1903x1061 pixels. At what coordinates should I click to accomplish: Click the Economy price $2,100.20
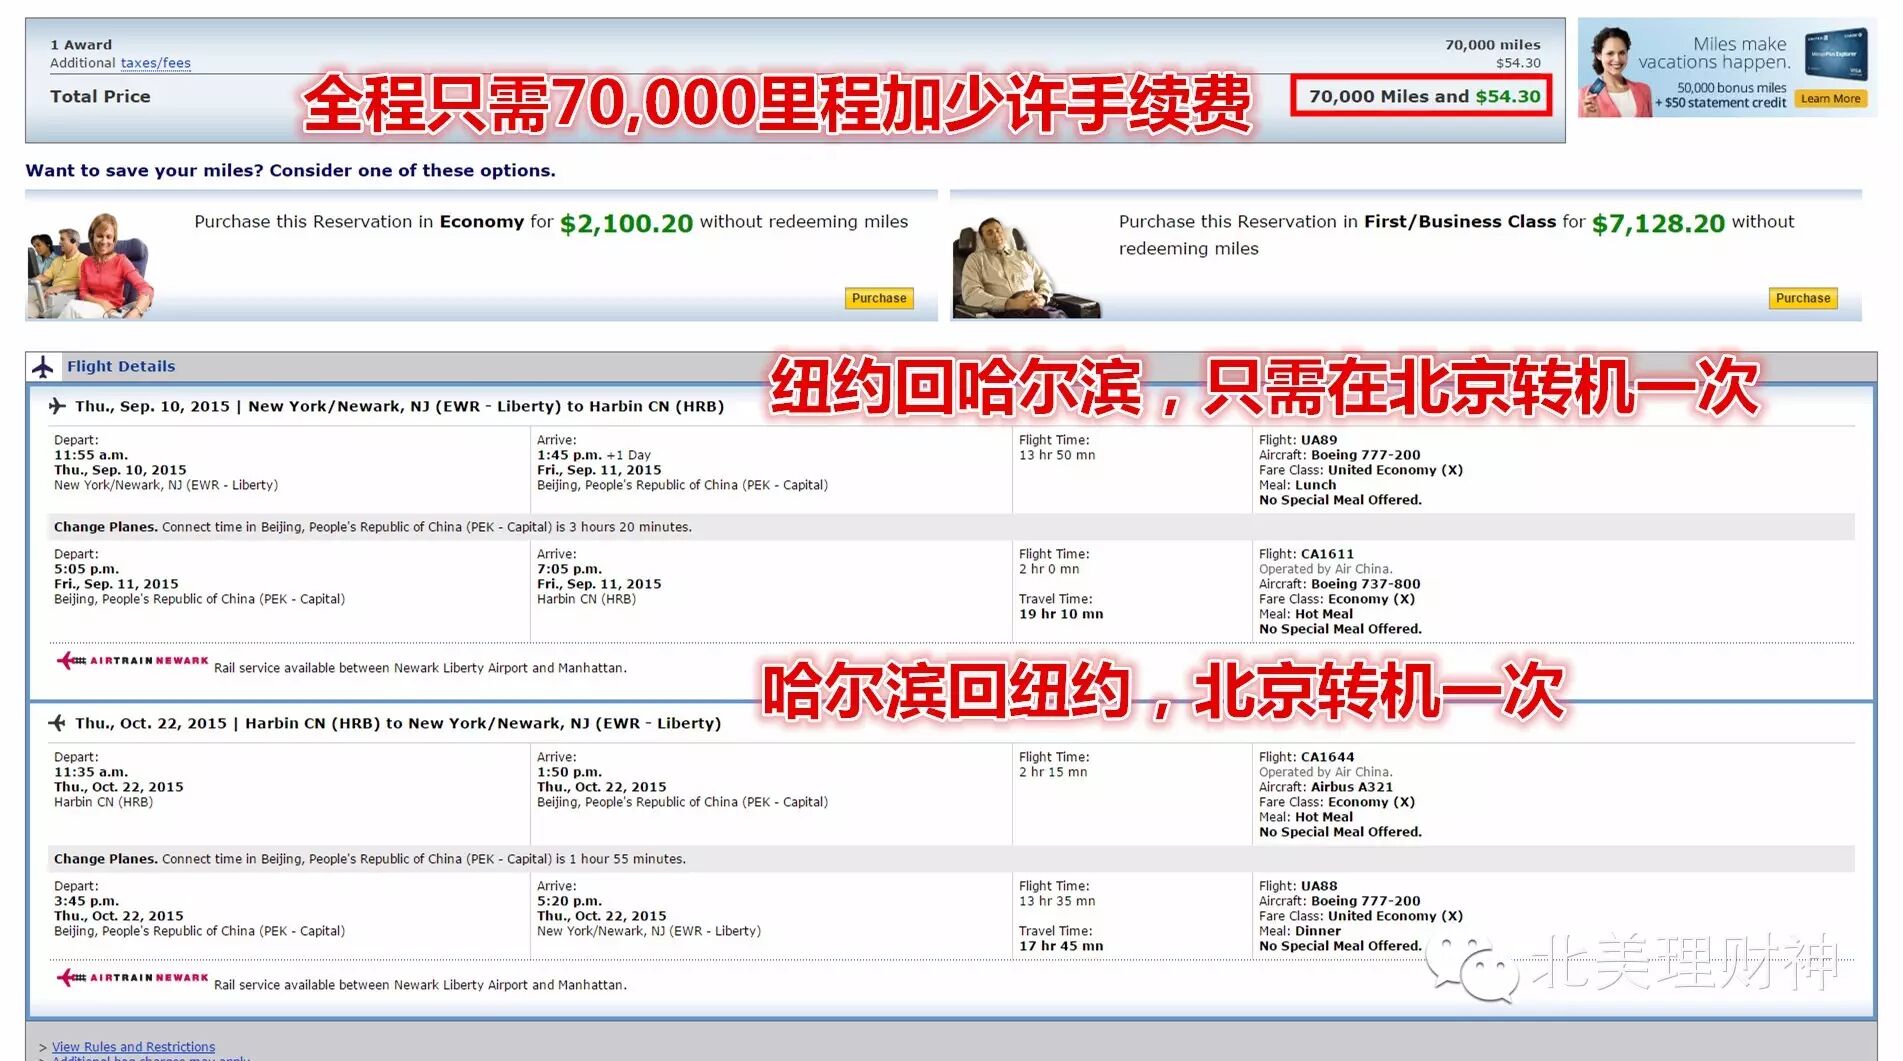pos(626,223)
